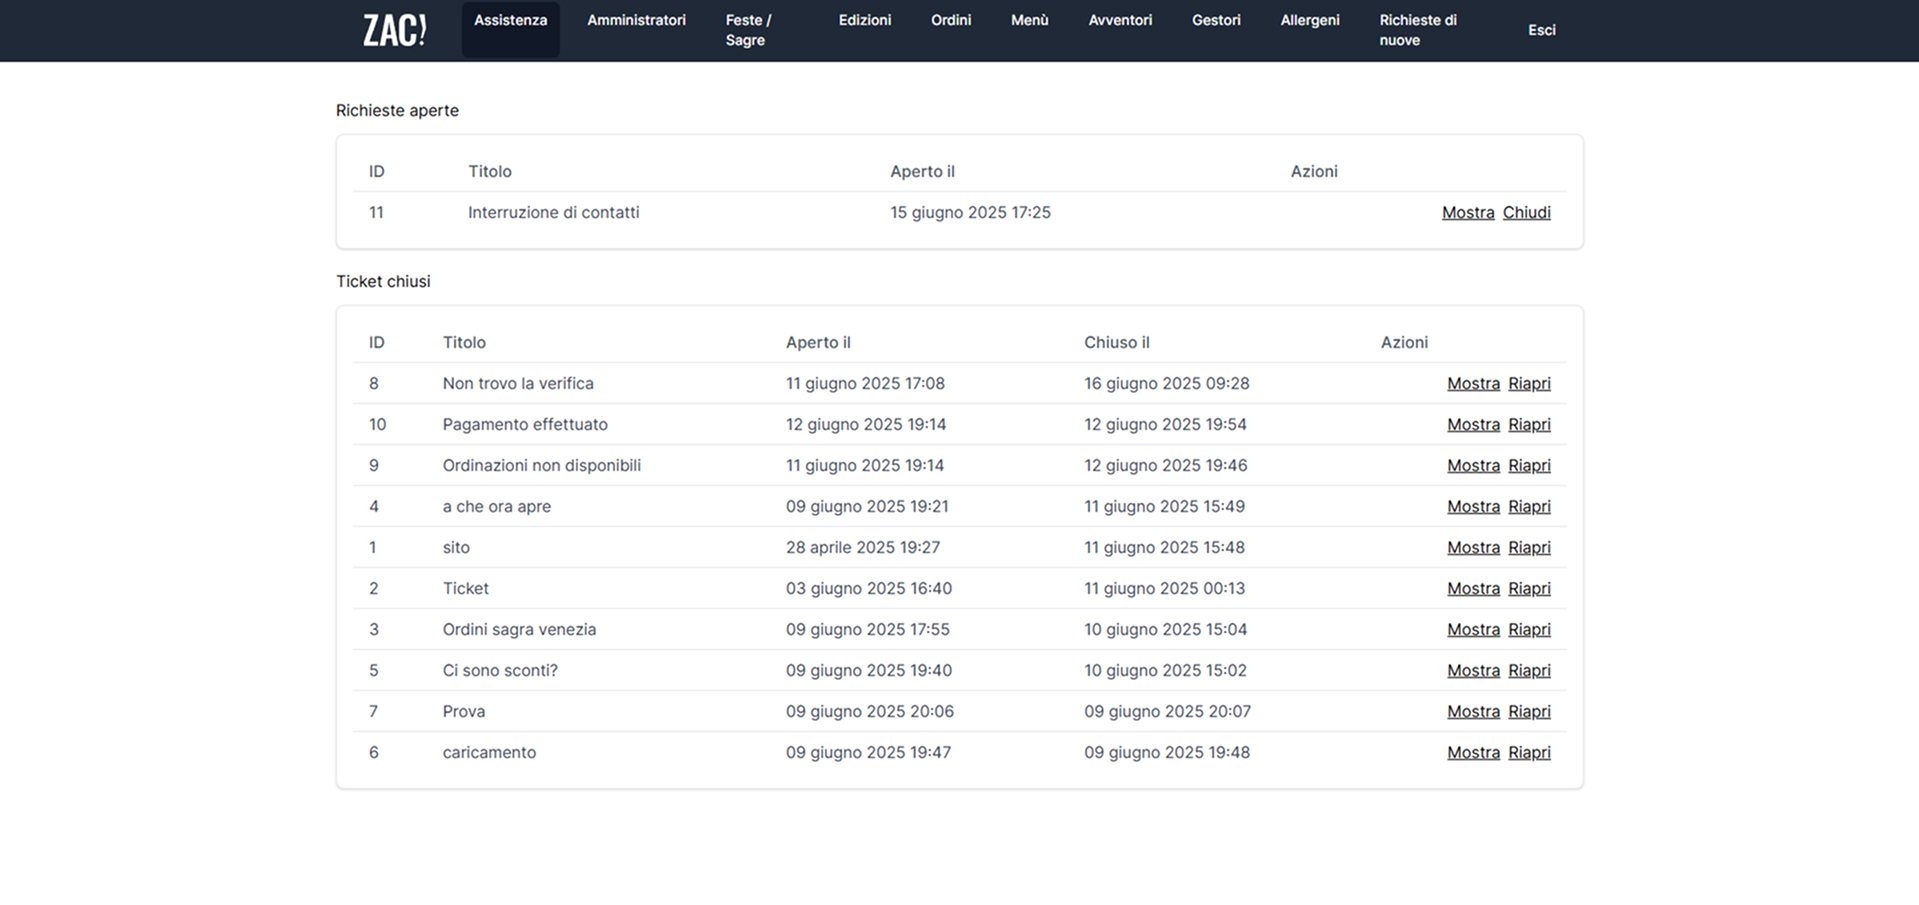1919x905 pixels.
Task: Reopen ticket Ordini sagra venezia
Action: (x=1529, y=629)
